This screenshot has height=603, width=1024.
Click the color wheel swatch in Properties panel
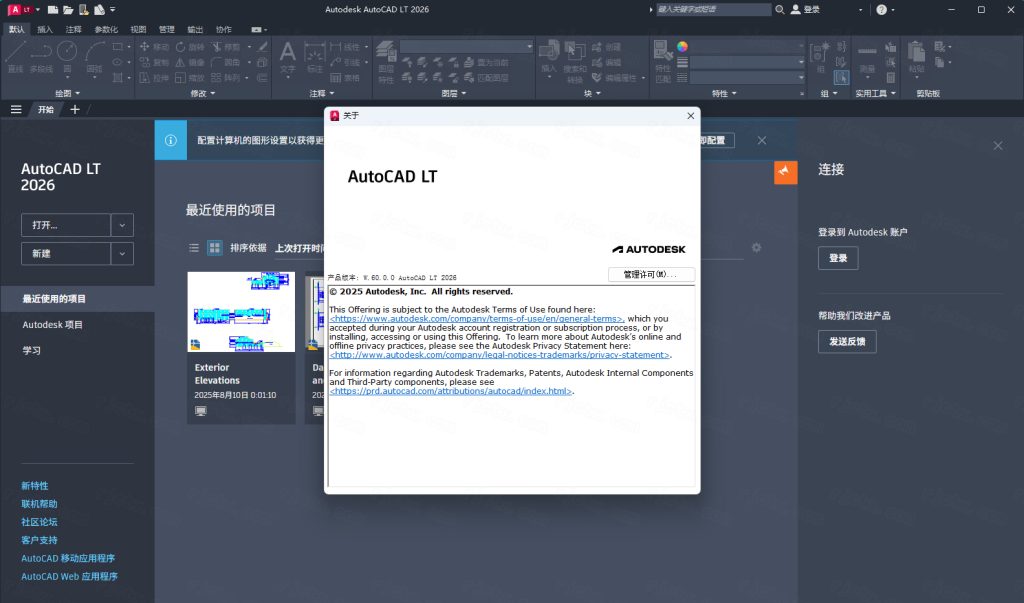682,45
